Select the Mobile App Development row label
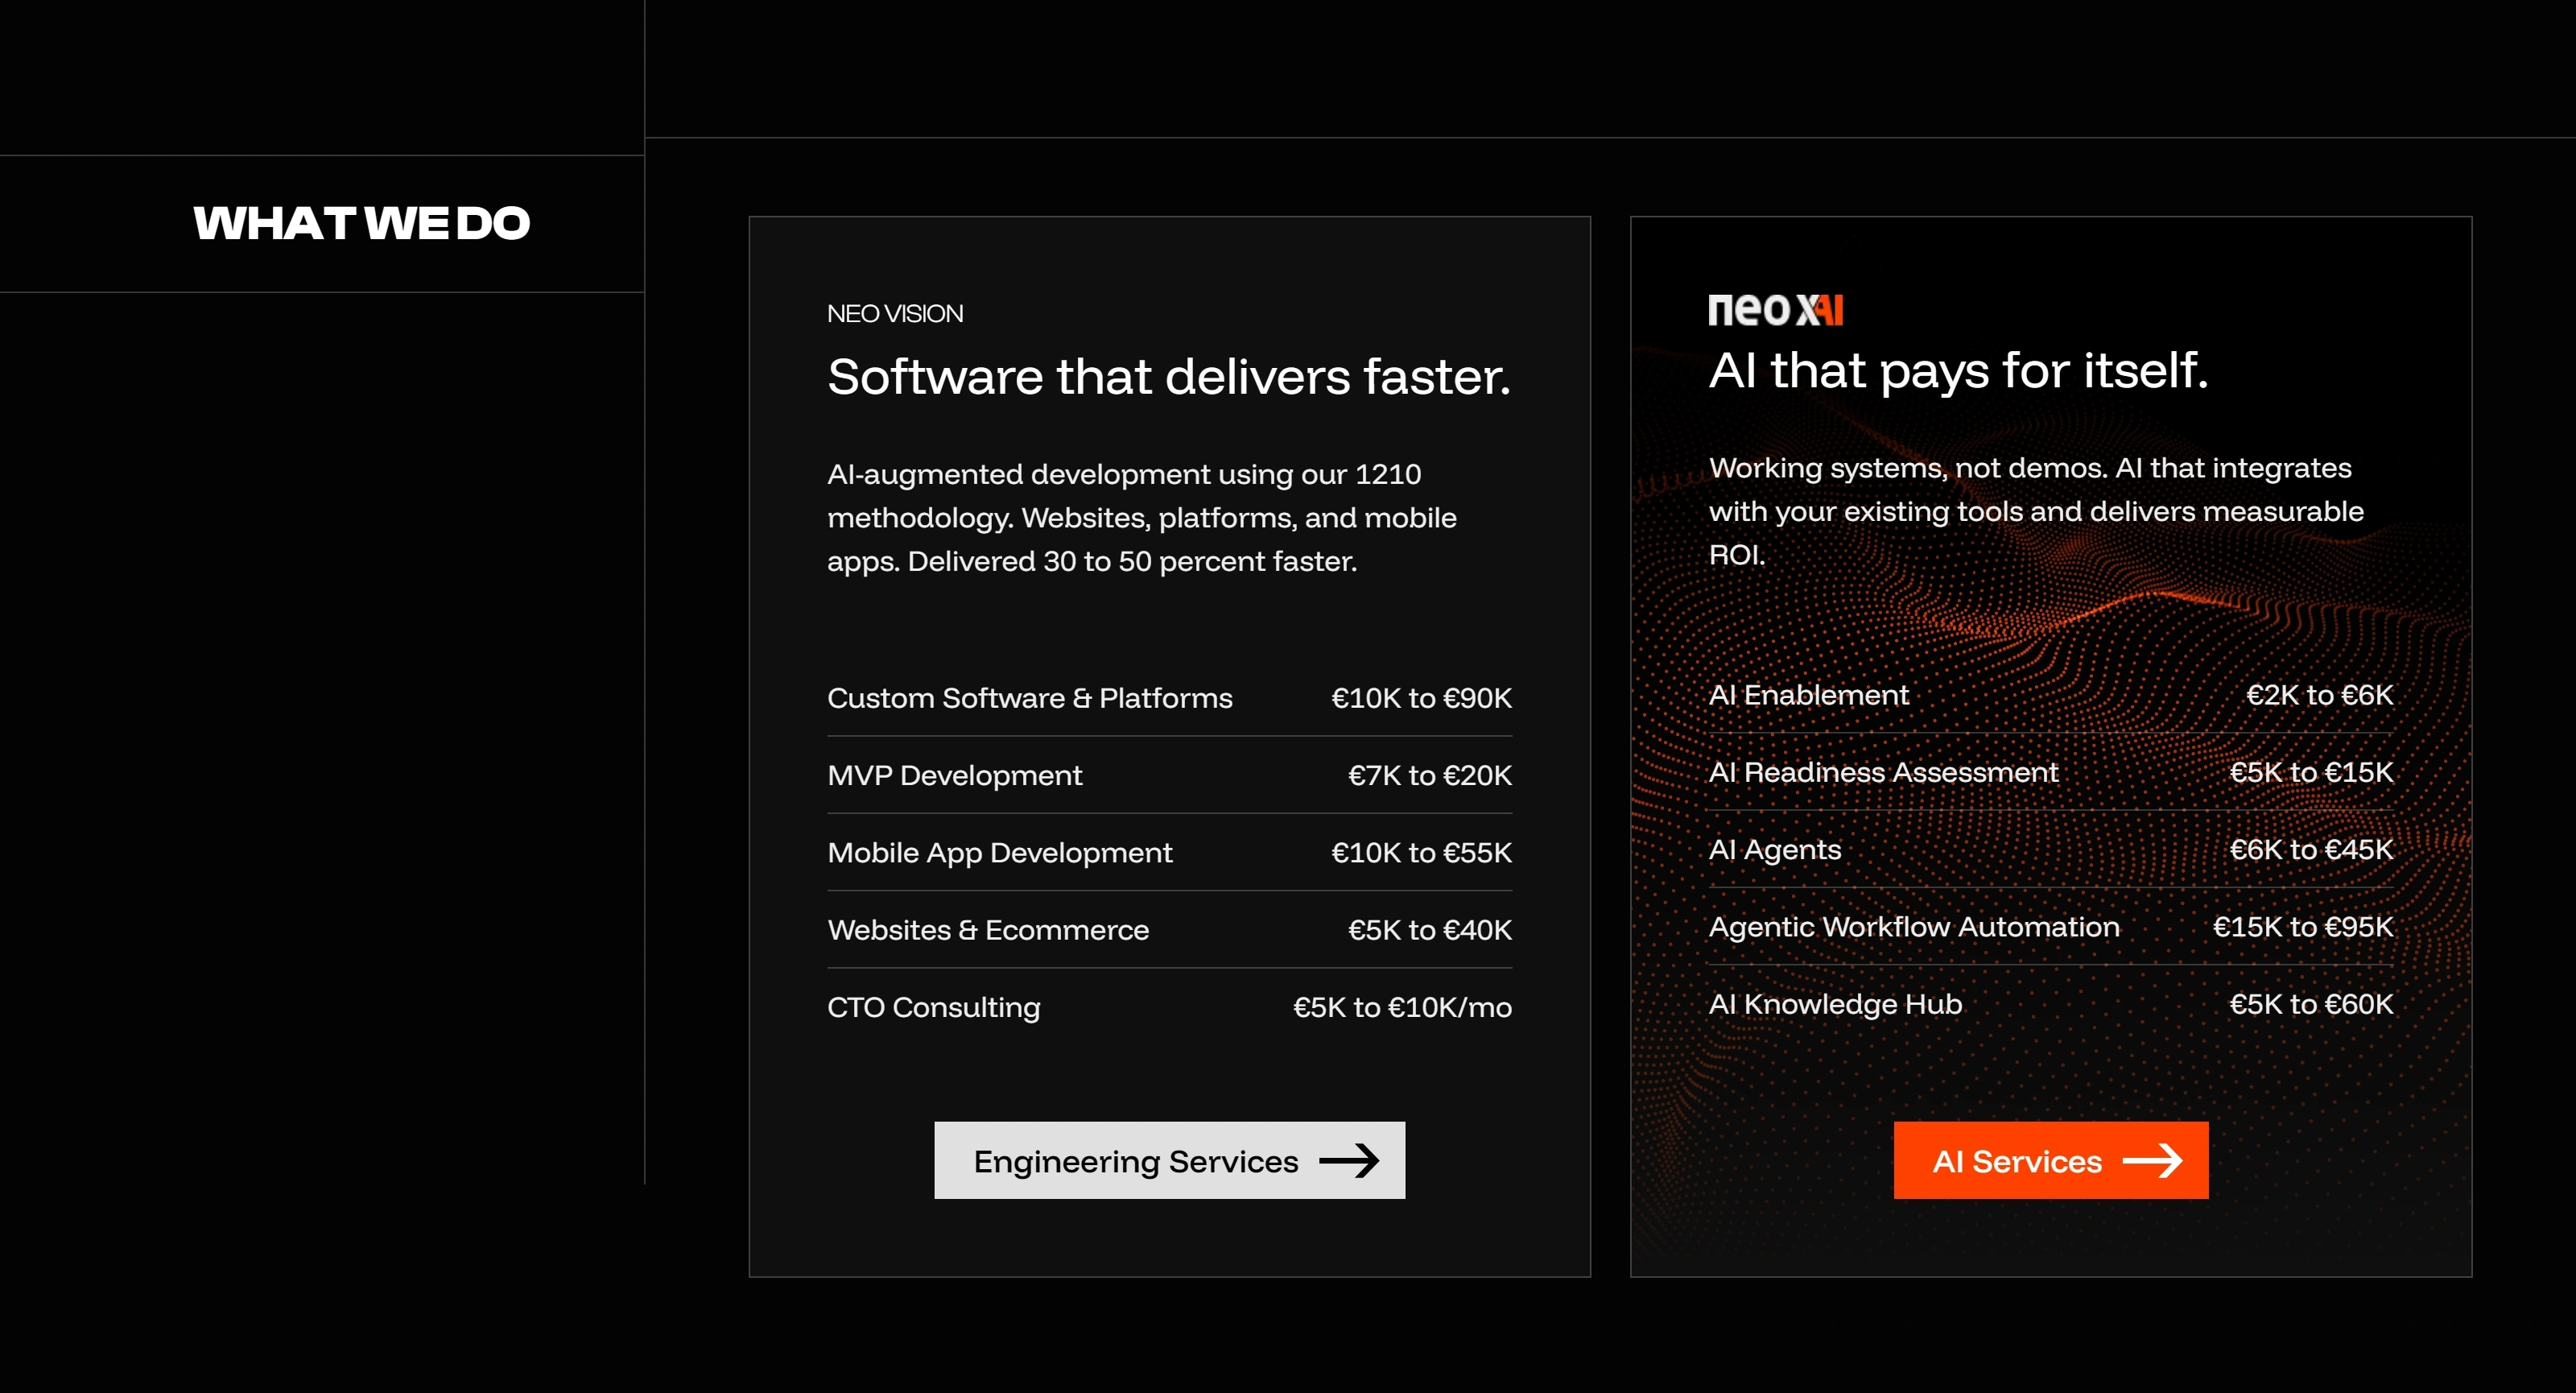The width and height of the screenshot is (2576, 1393). (999, 853)
